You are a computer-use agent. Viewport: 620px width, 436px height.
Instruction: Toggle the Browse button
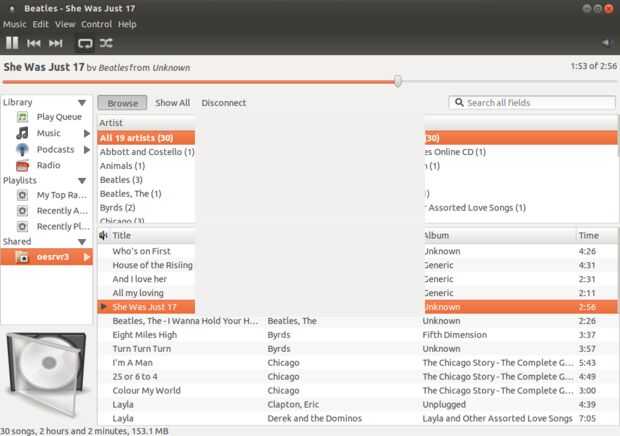123,103
